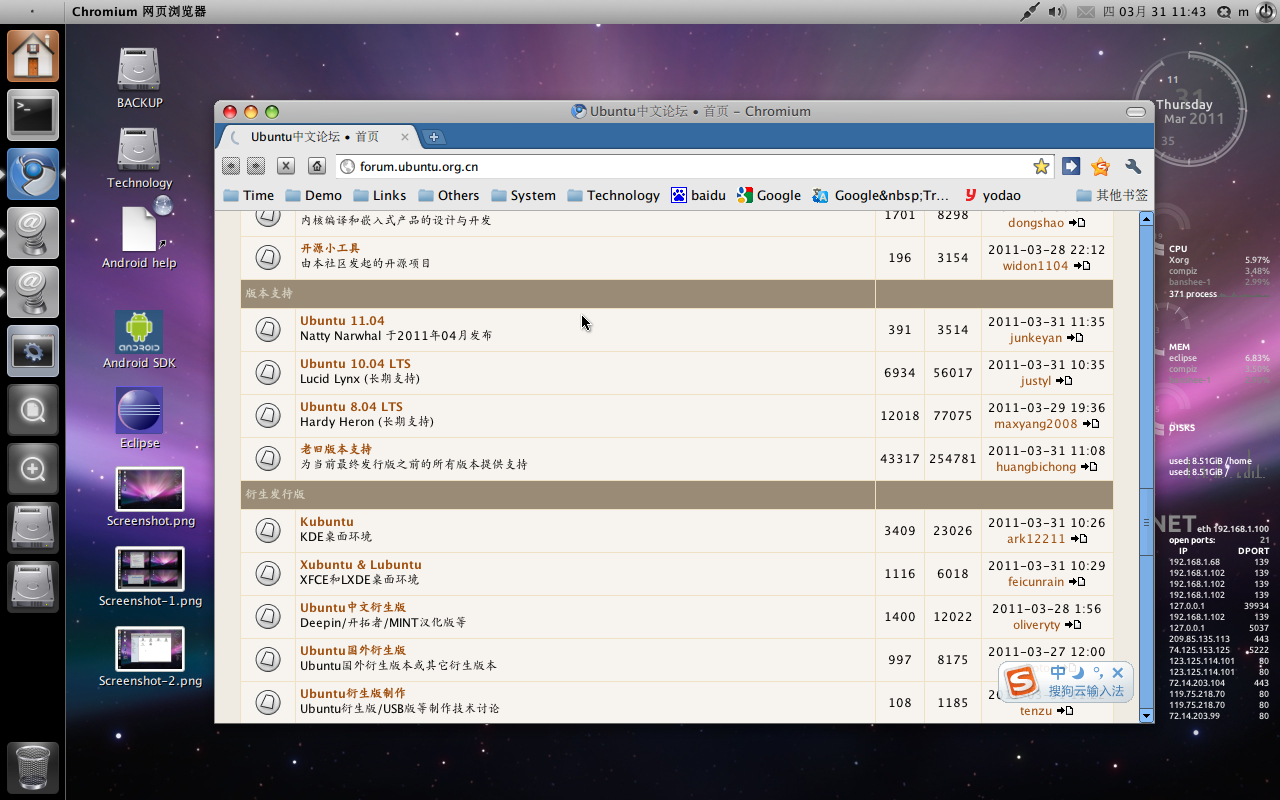
Task: Toggle the bookmark star in address bar
Action: click(1041, 166)
